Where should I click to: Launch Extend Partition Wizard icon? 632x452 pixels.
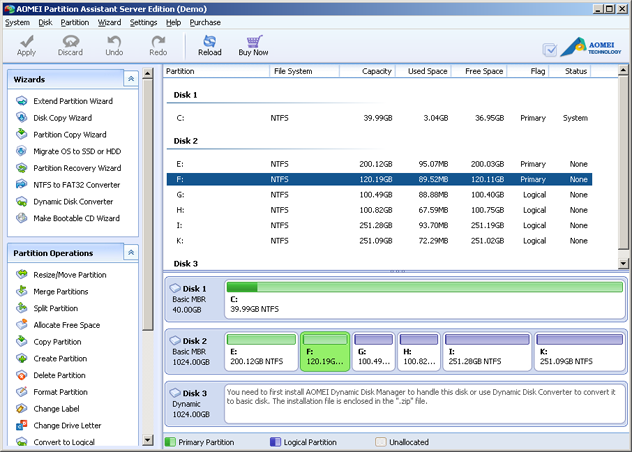tap(22, 101)
